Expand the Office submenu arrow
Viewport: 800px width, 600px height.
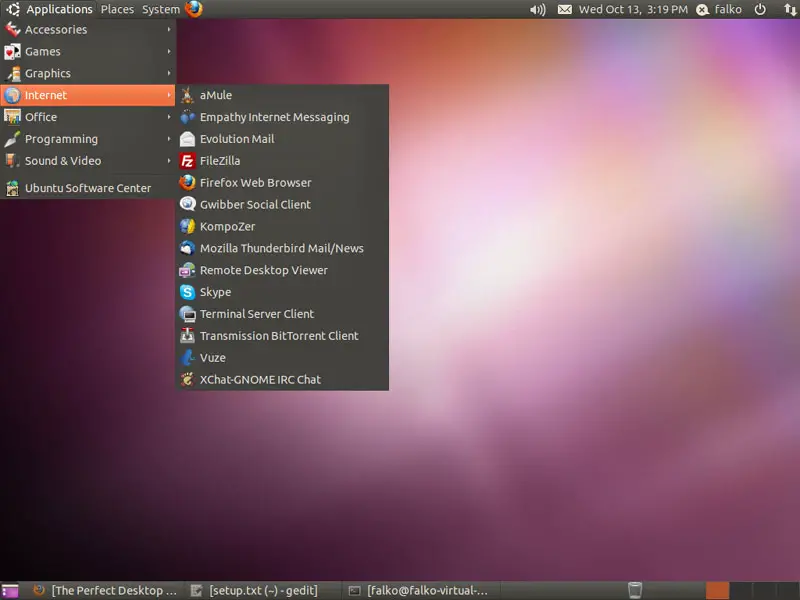coord(169,117)
